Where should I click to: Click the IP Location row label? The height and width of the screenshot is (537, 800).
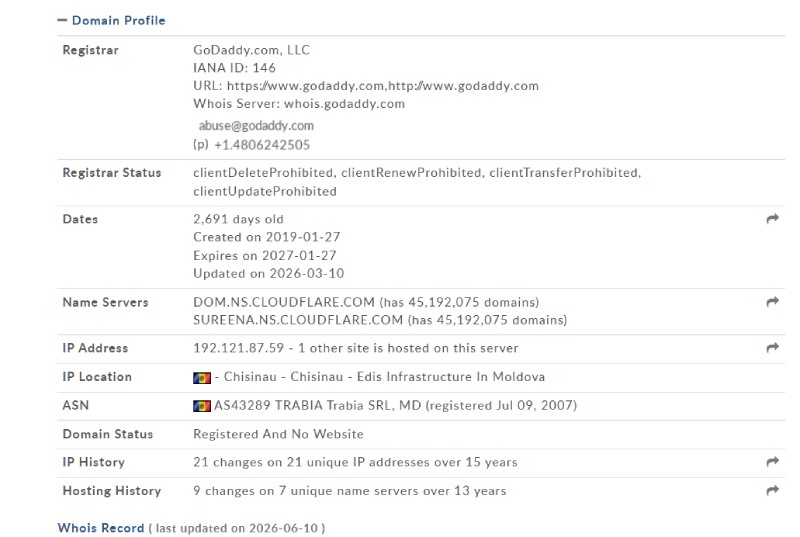pyautogui.click(x=97, y=377)
